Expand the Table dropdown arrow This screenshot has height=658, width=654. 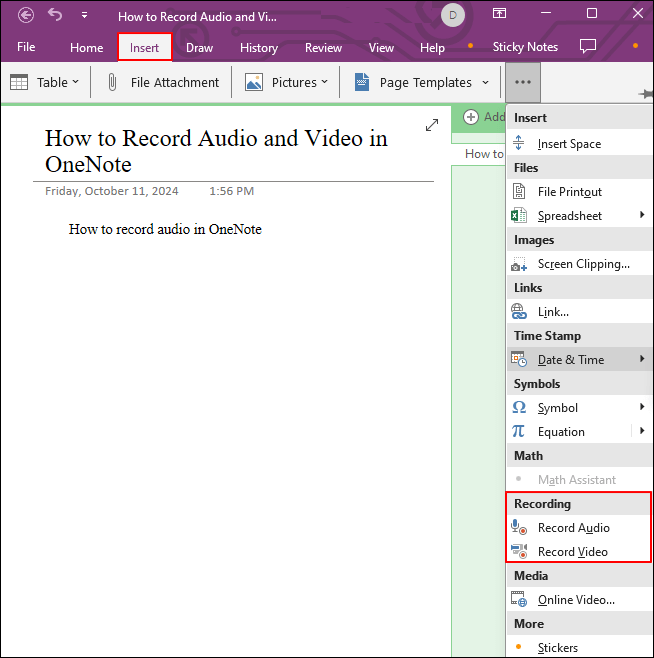click(76, 82)
